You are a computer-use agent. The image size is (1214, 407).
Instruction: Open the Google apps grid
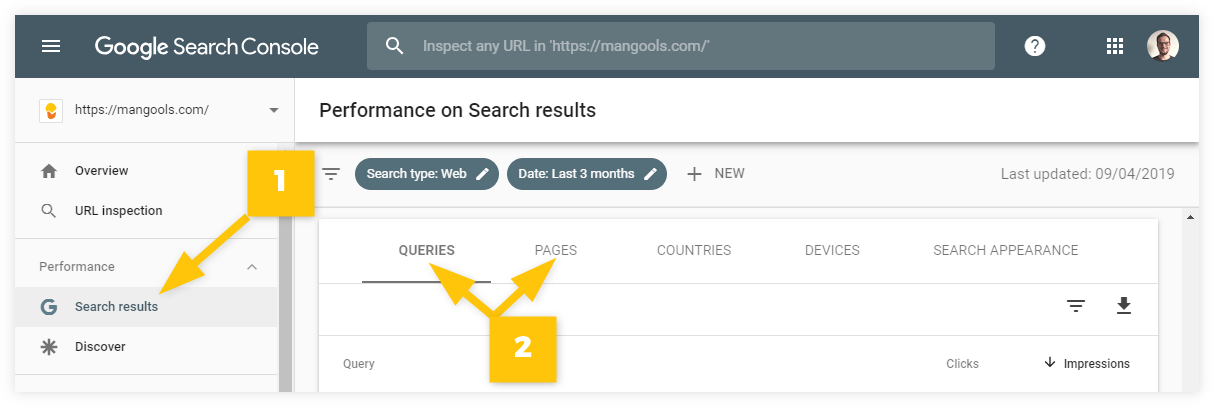click(1114, 46)
